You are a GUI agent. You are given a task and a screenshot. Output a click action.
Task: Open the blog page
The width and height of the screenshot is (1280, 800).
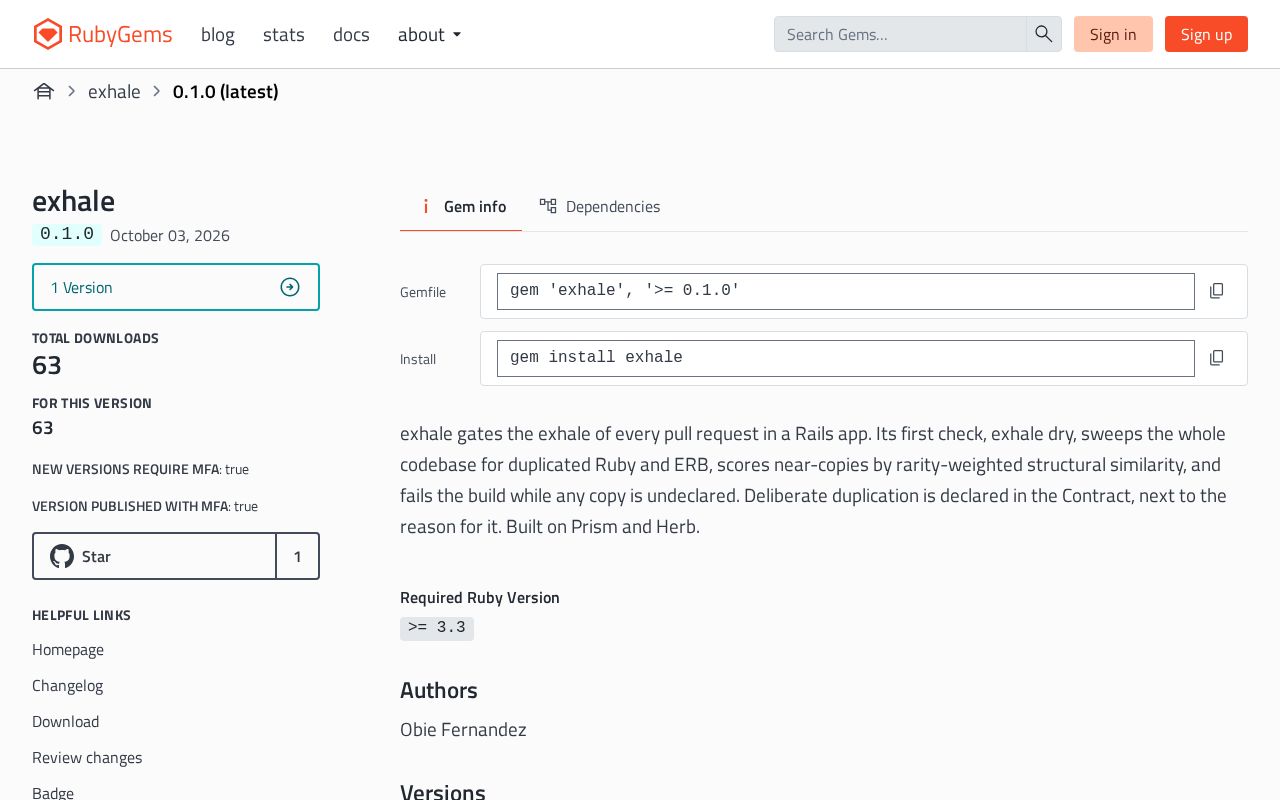click(x=218, y=34)
